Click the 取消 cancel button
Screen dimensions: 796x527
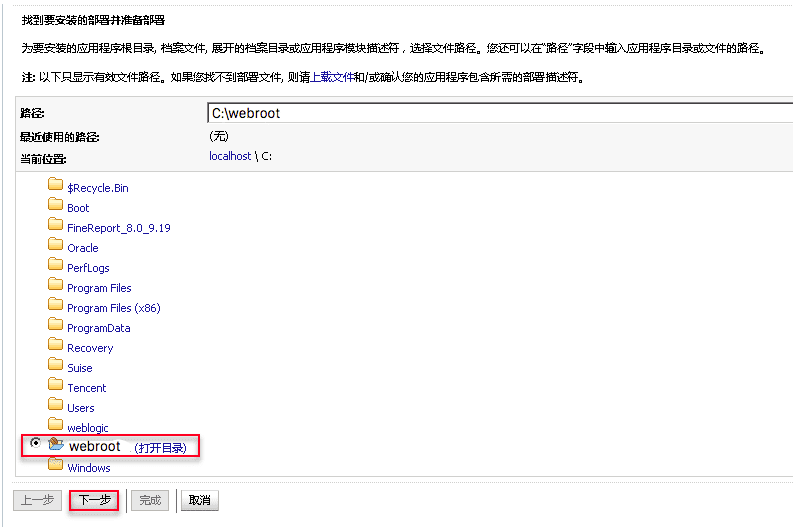pyautogui.click(x=200, y=500)
